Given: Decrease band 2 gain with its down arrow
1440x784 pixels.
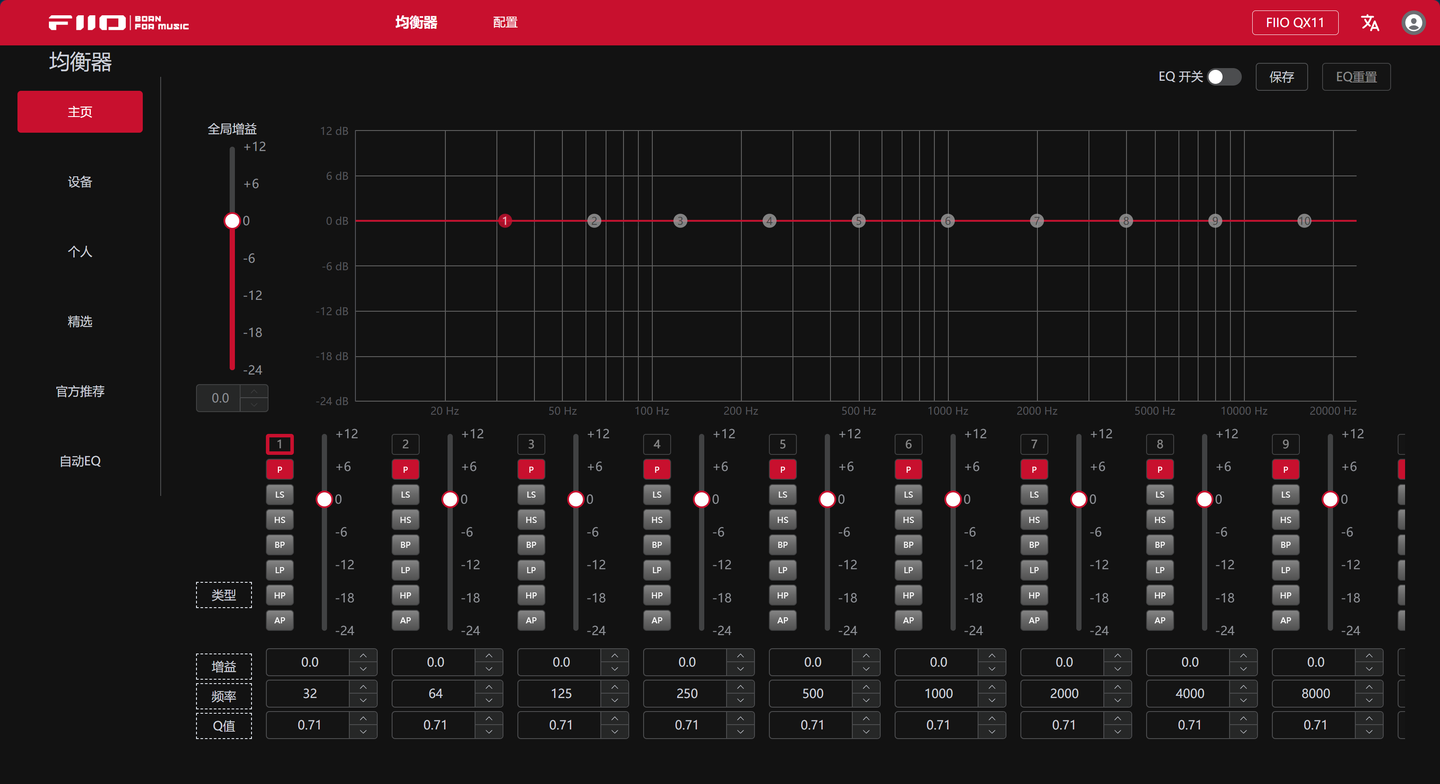Looking at the screenshot, I should (489, 669).
